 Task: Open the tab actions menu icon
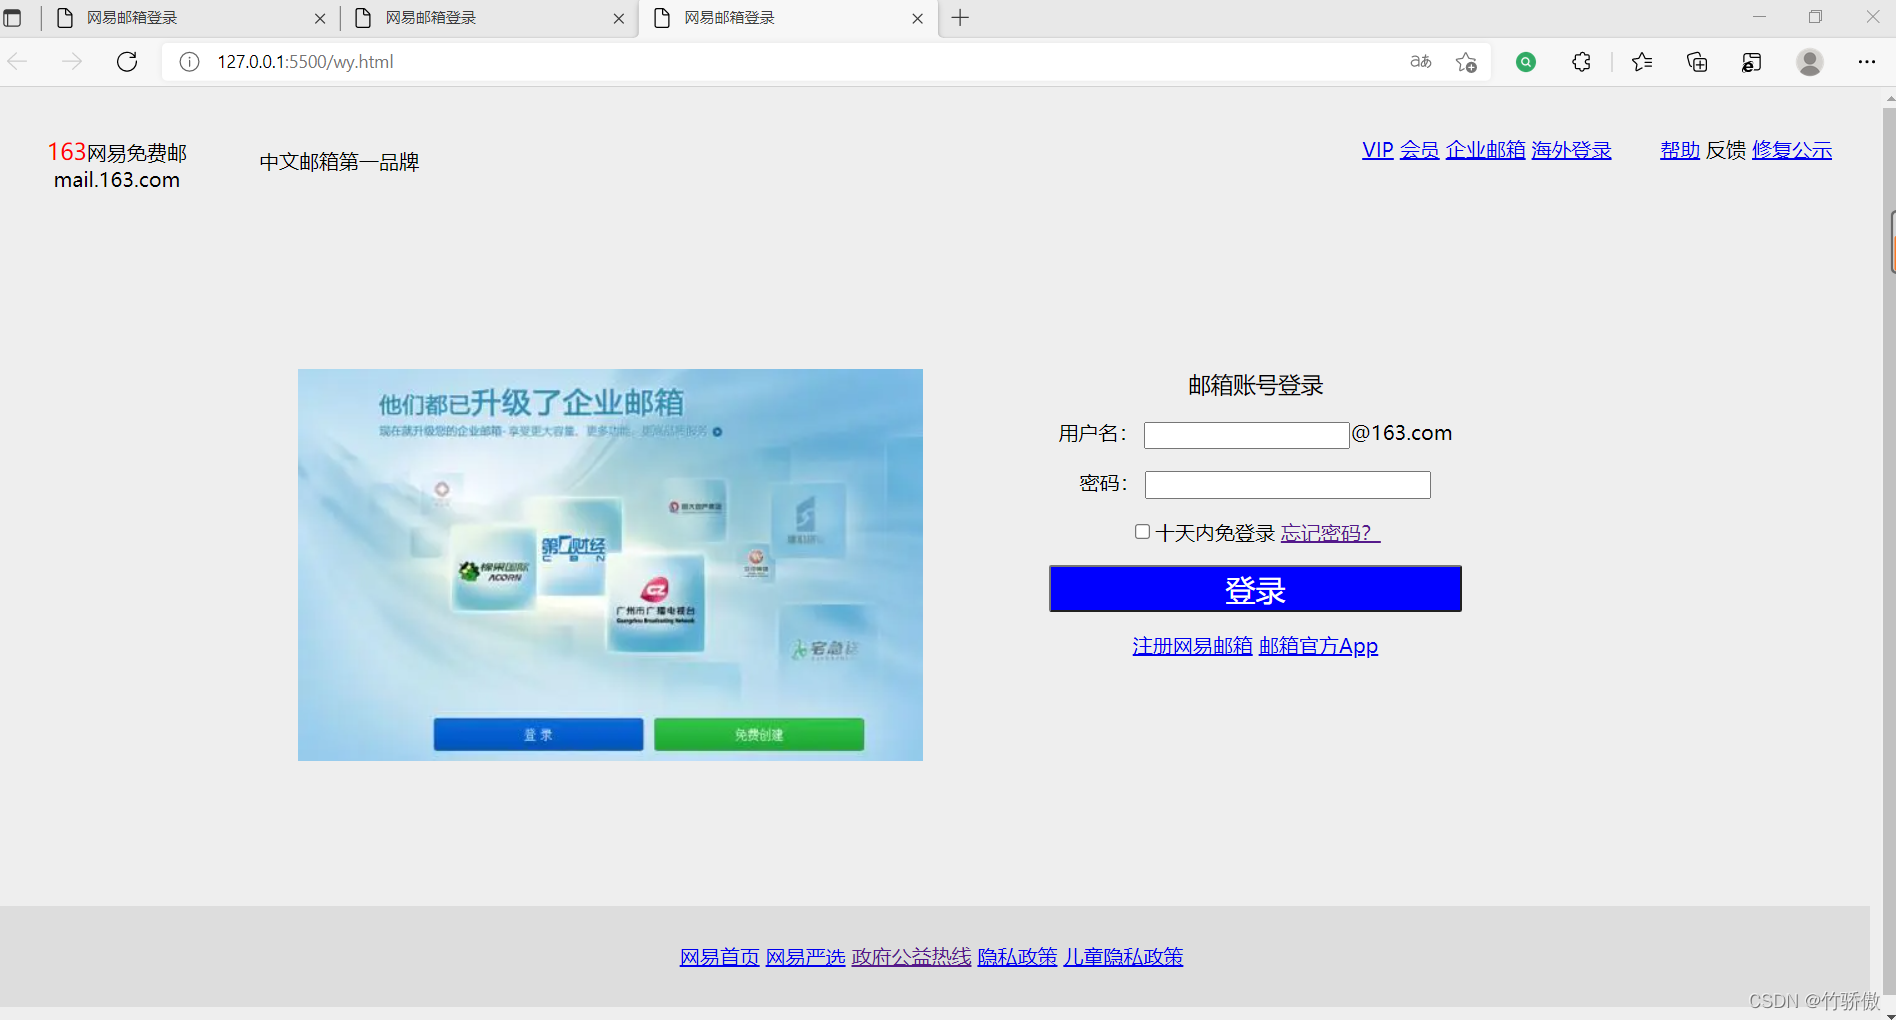12,18
